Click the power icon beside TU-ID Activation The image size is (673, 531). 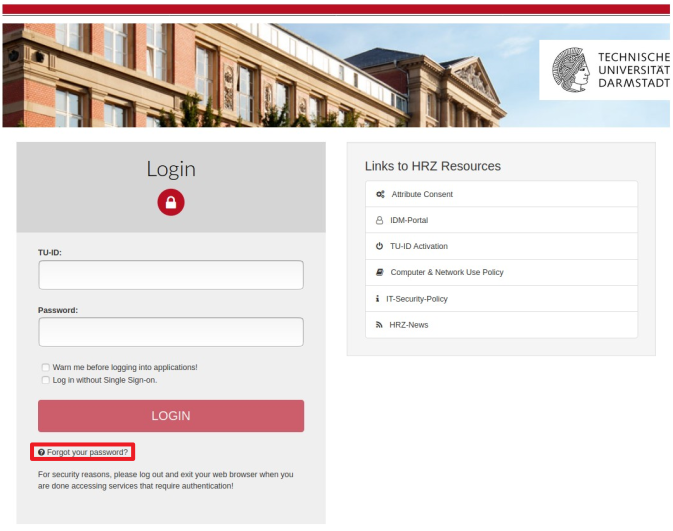379,246
